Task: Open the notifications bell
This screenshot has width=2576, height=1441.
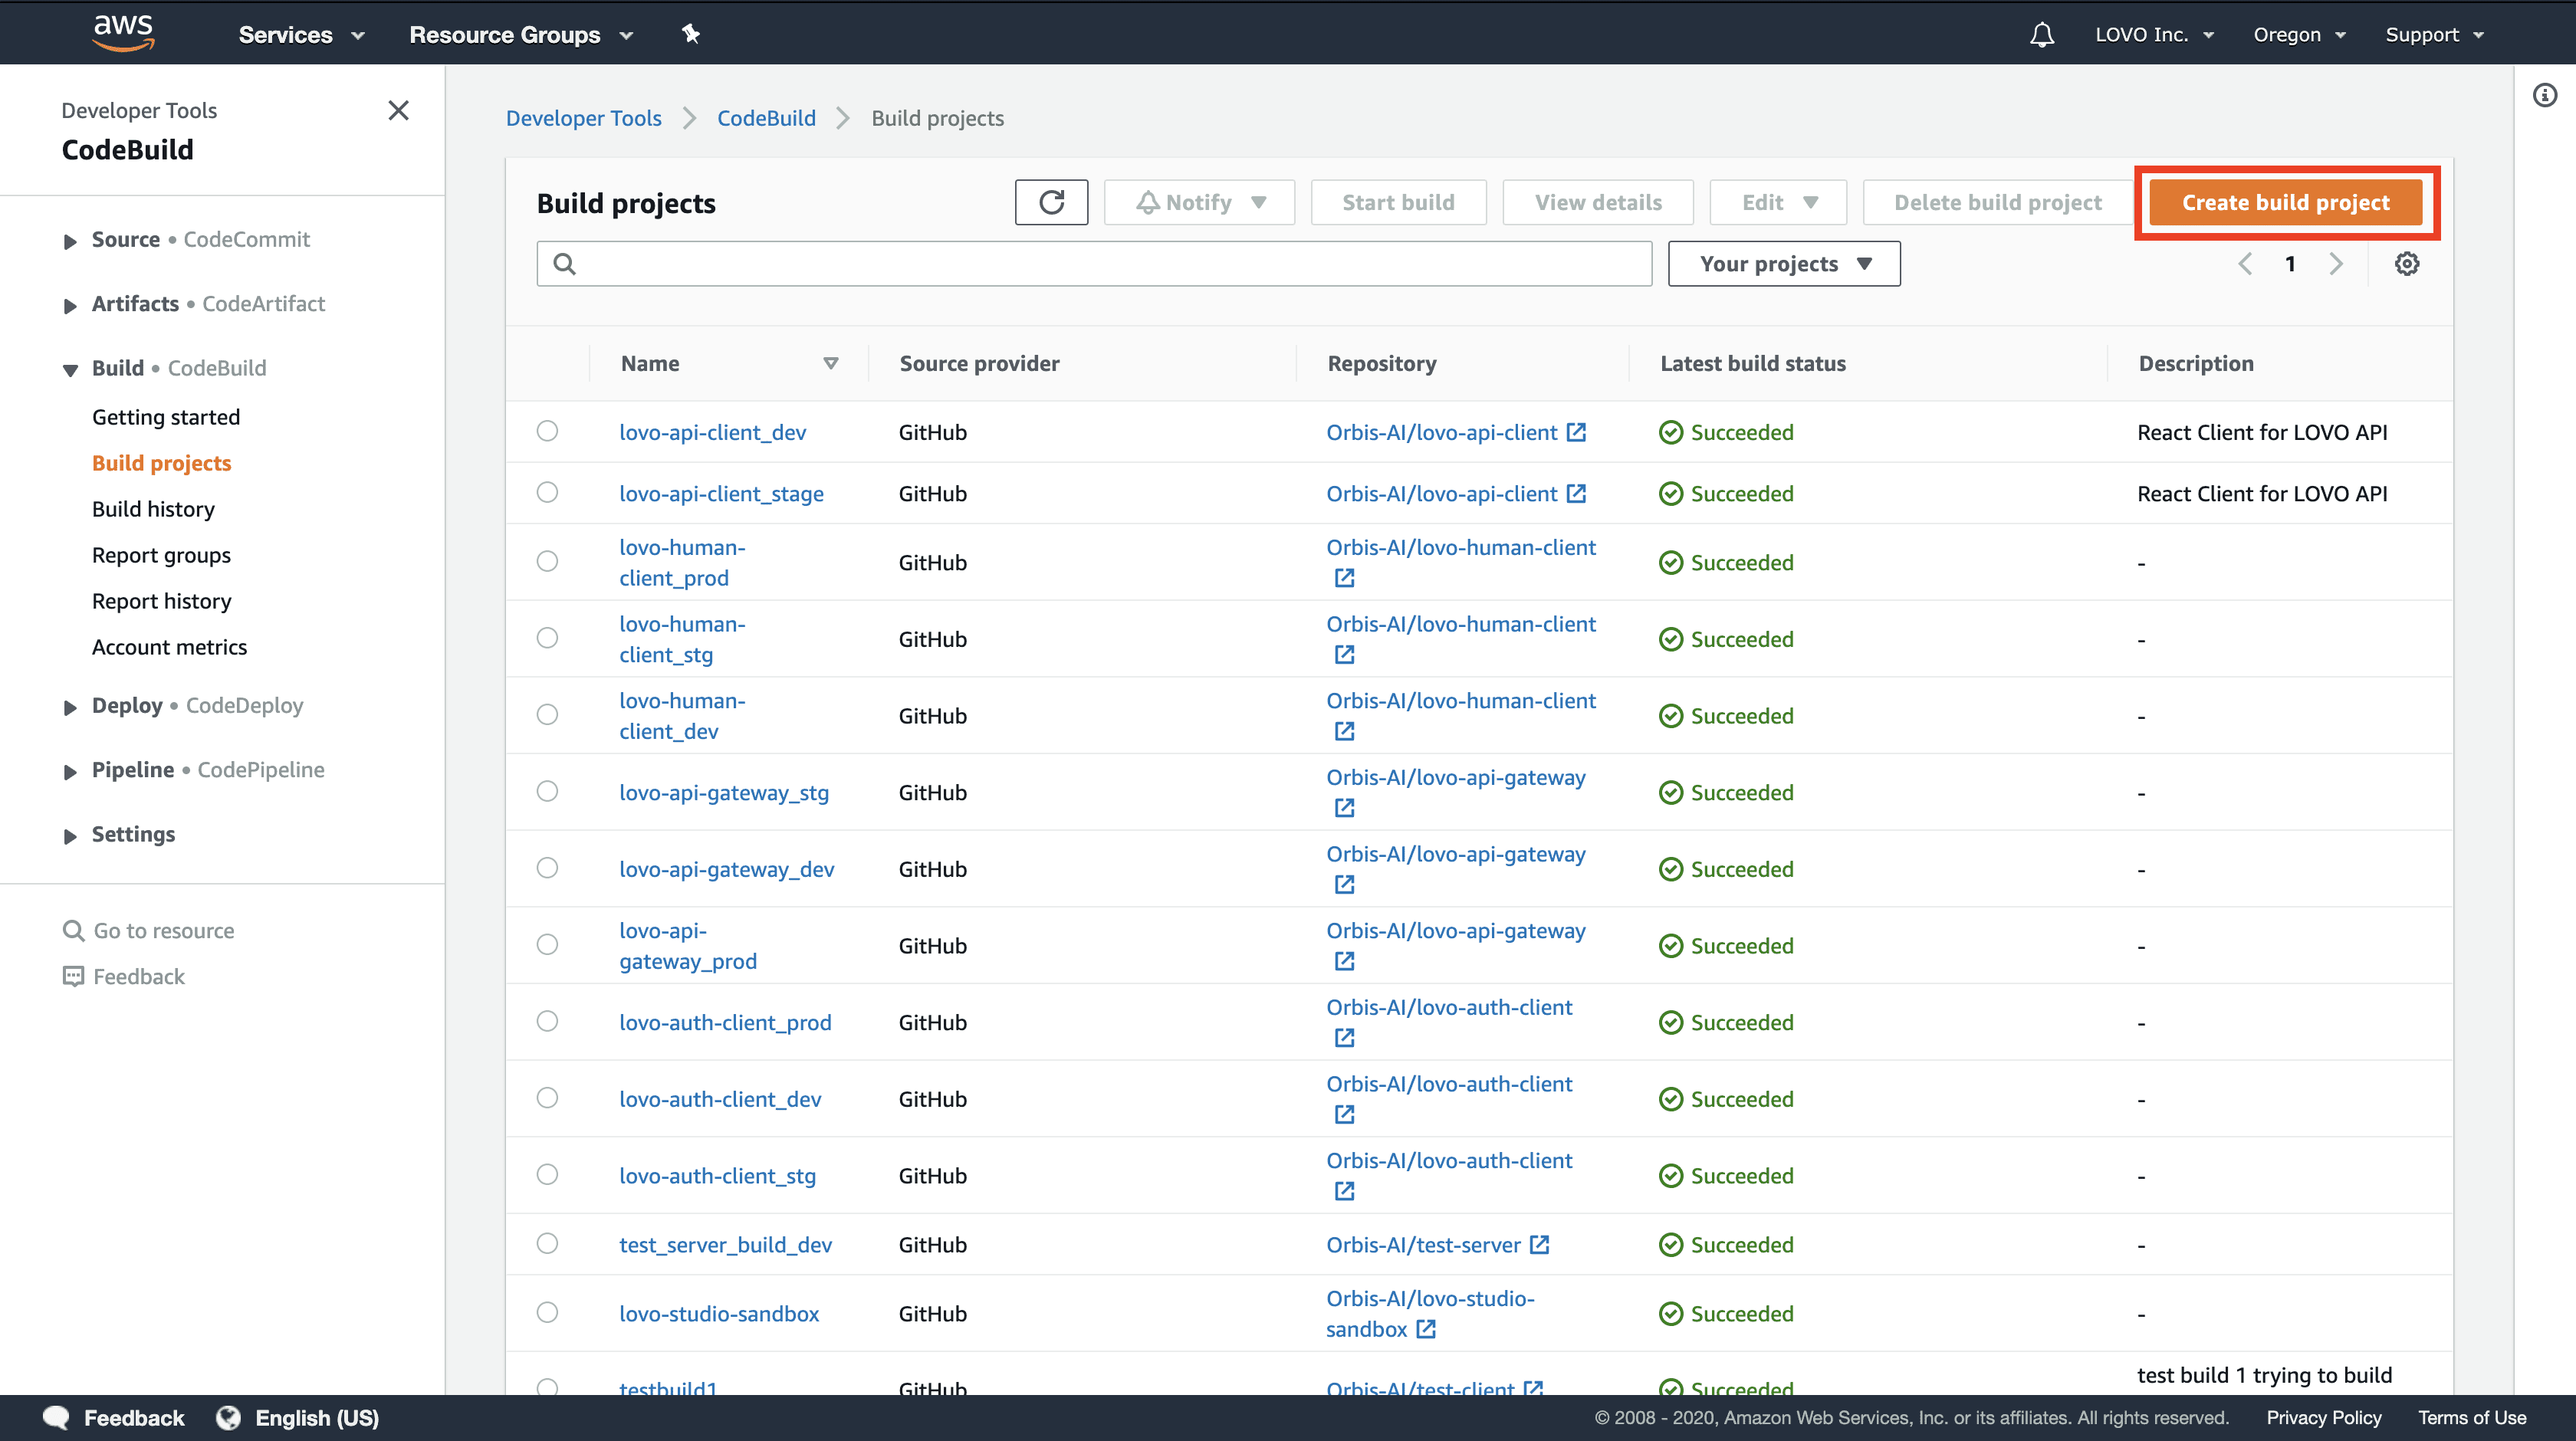Action: pos(2042,35)
